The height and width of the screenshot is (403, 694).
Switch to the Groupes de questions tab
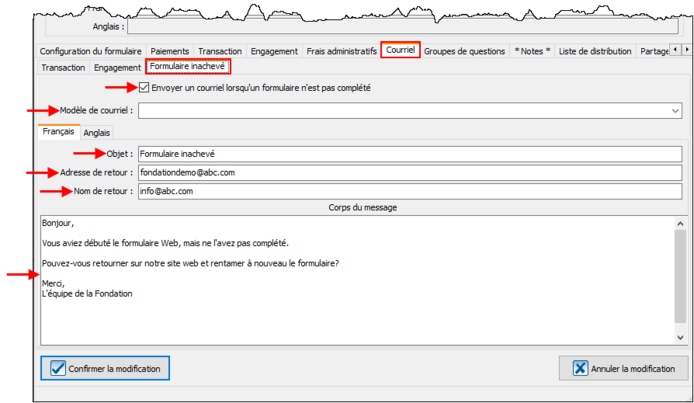click(464, 51)
